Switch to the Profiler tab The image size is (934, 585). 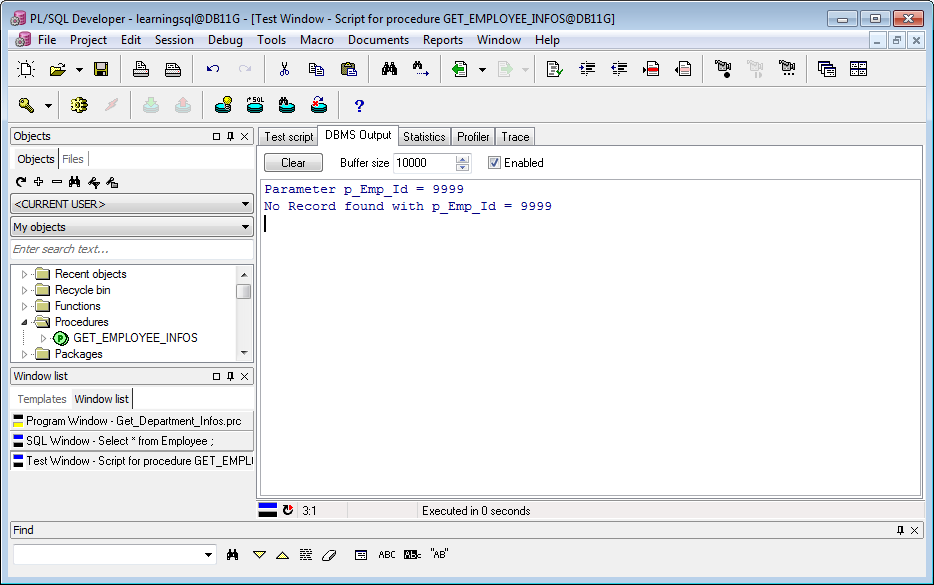pyautogui.click(x=473, y=137)
